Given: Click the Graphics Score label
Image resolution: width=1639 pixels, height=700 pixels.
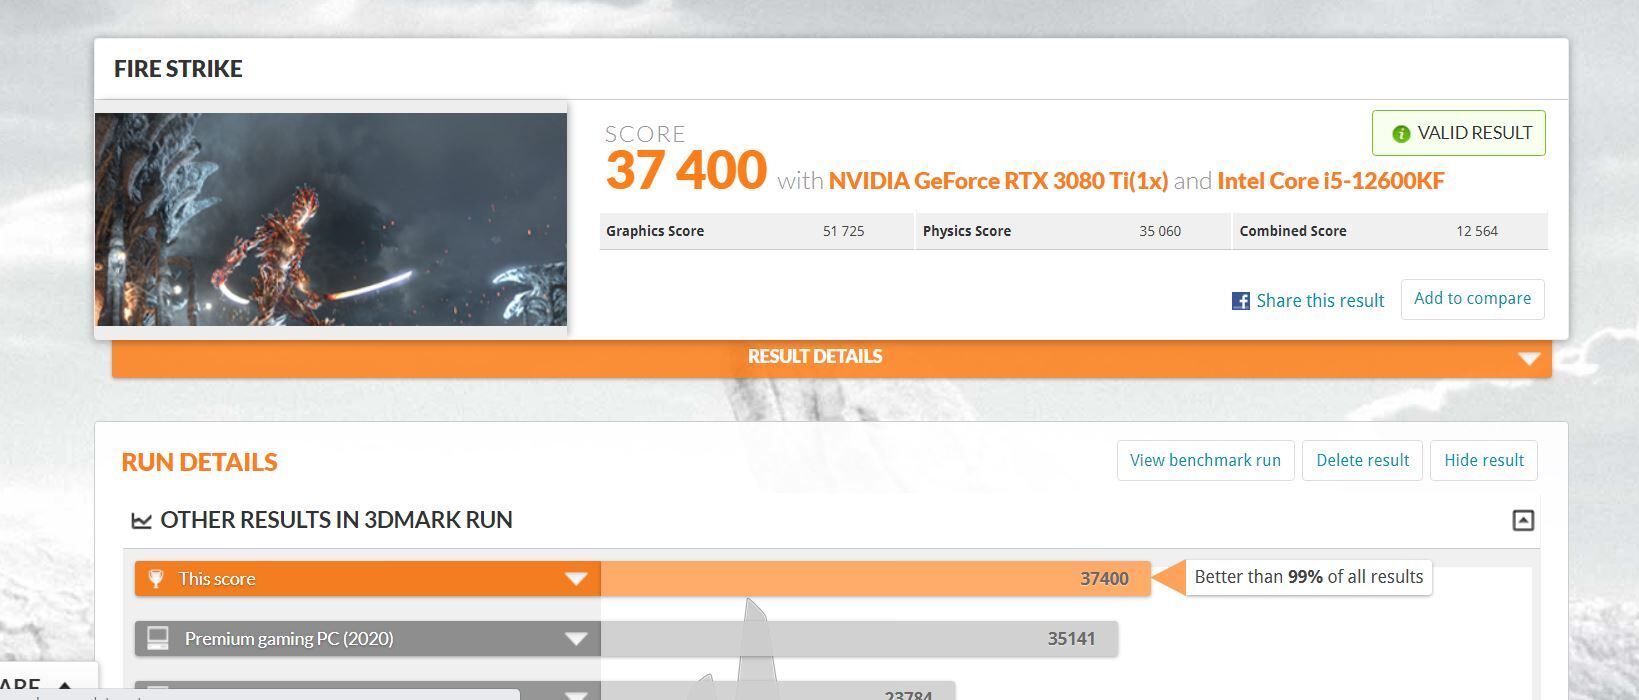Looking at the screenshot, I should click(x=655, y=231).
